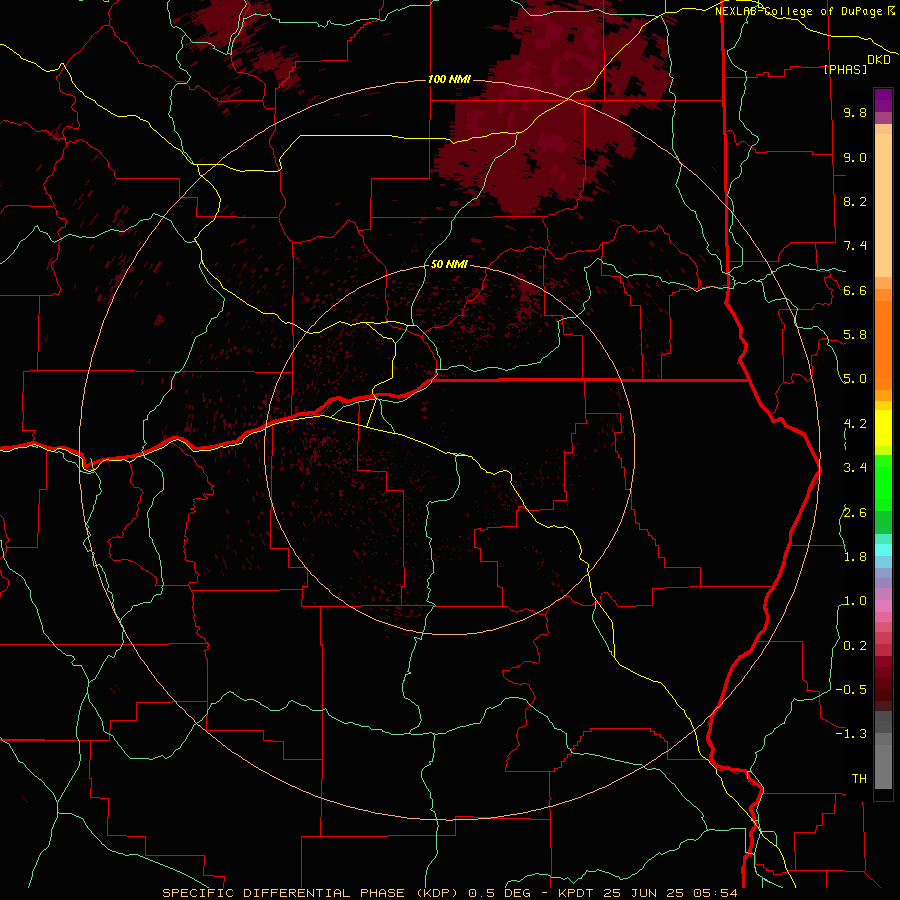Click the 2.6 value on the color scale
Image resolution: width=900 pixels, height=900 pixels.
click(x=855, y=513)
